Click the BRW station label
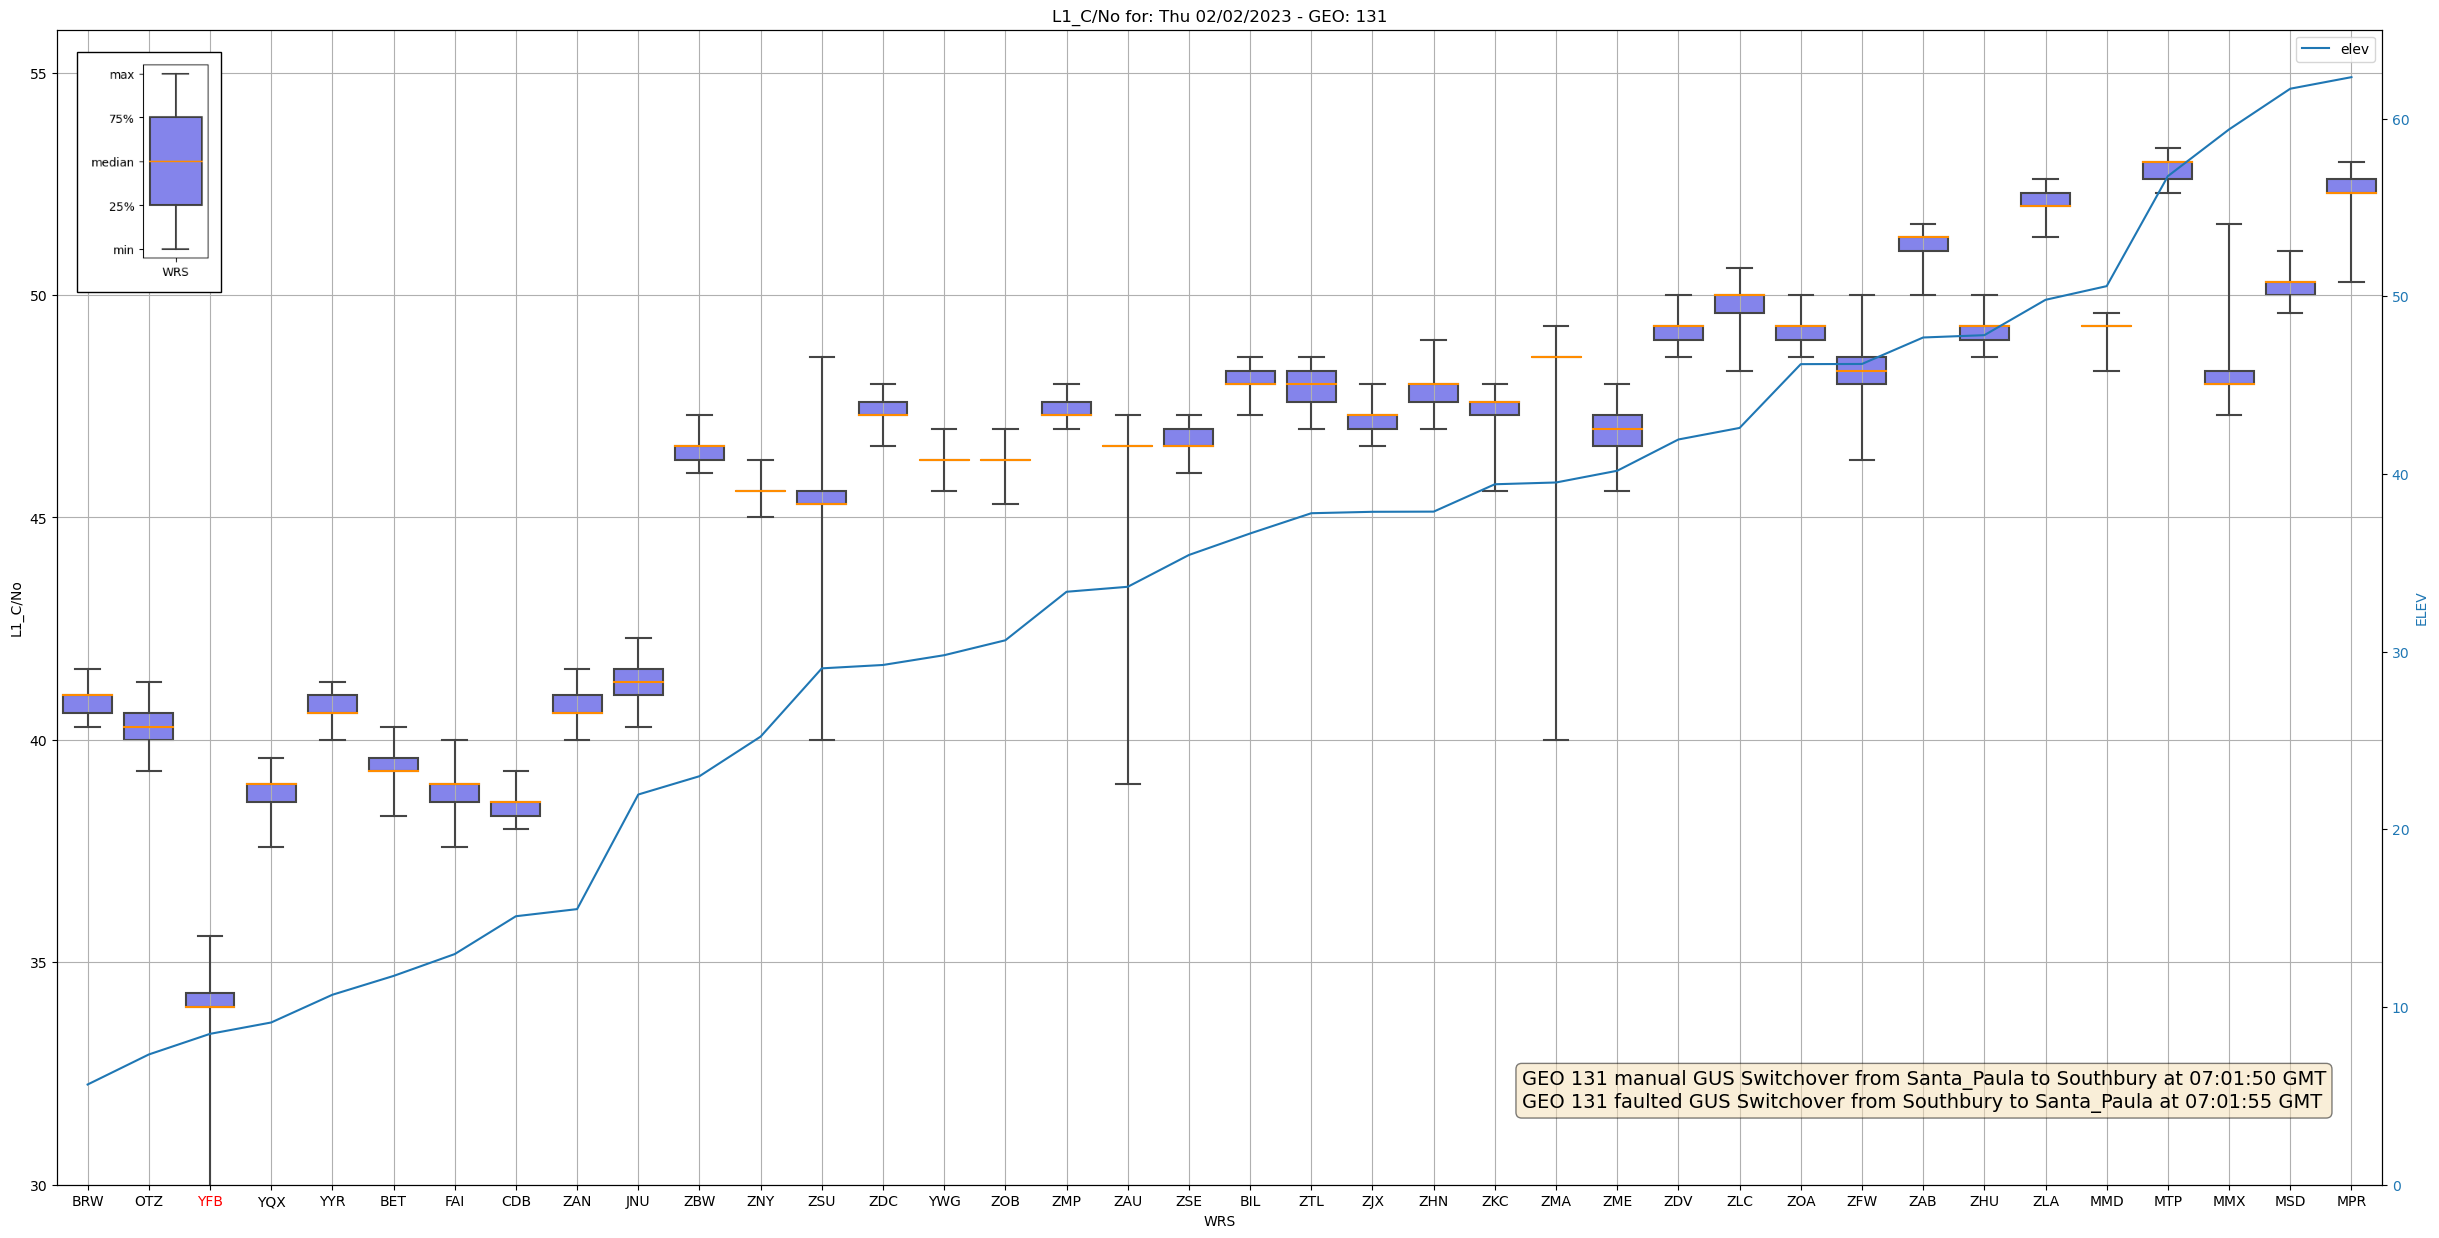Image resolution: width=2439 pixels, height=1238 pixels. [88, 1201]
